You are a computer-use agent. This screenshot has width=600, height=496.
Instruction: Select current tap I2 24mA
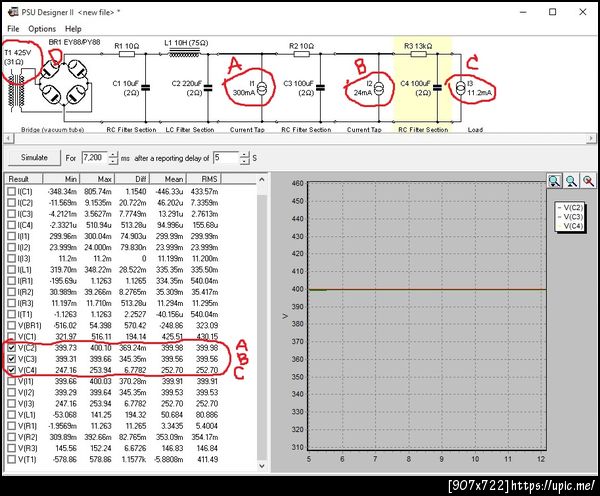click(378, 88)
